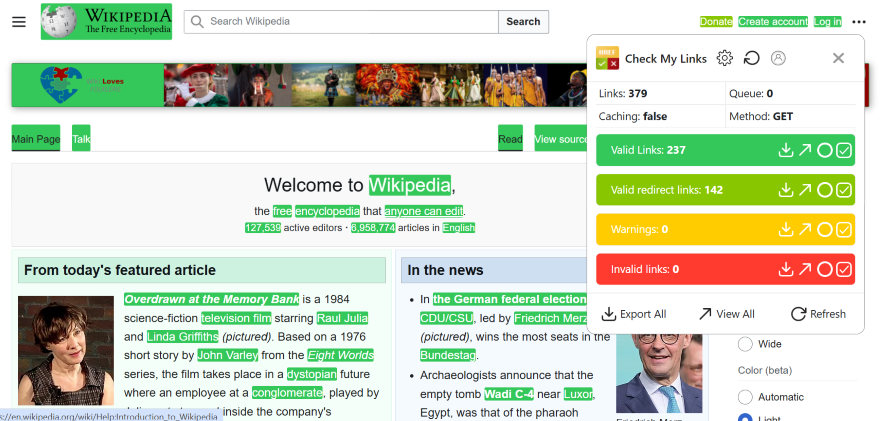Close the Check My Links panel

click(x=838, y=58)
